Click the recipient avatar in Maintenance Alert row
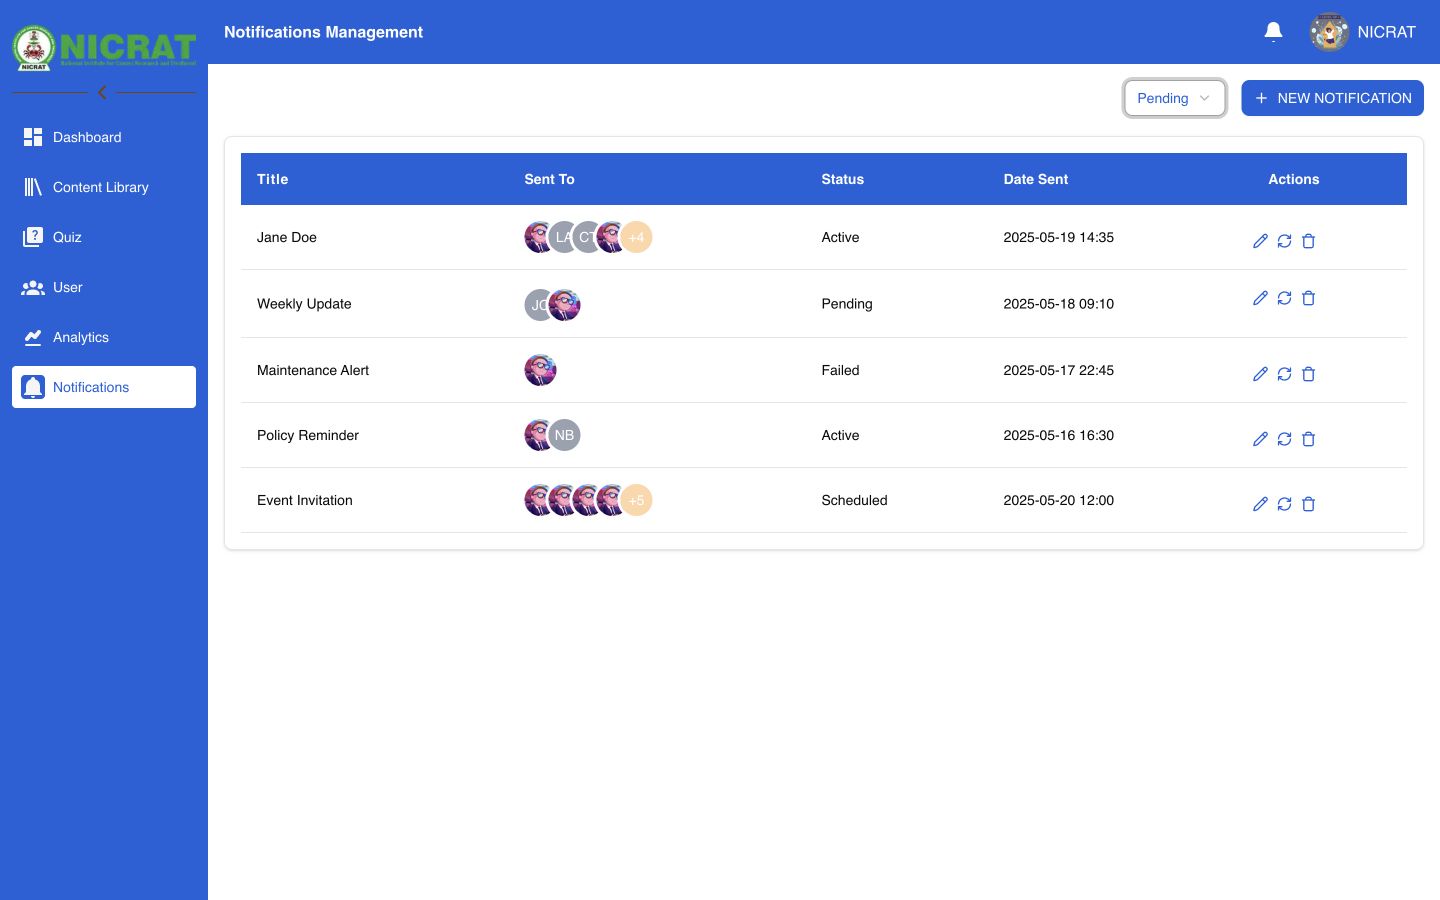The width and height of the screenshot is (1440, 900). 541,370
